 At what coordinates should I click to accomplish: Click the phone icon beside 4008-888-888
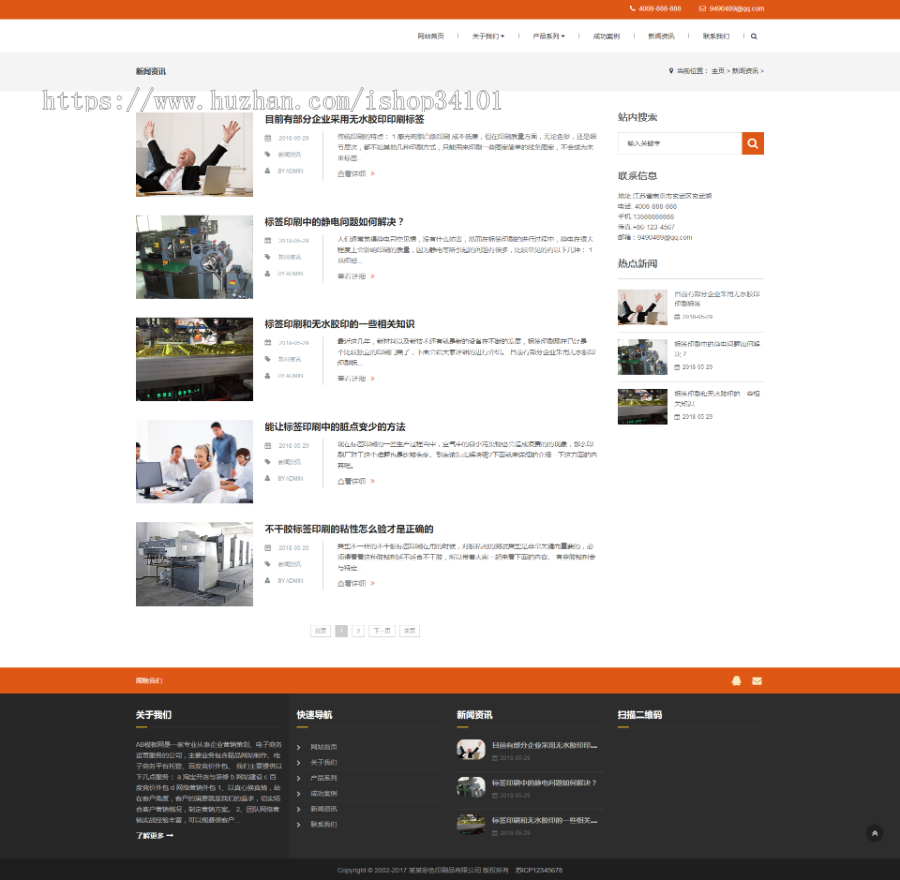[630, 9]
